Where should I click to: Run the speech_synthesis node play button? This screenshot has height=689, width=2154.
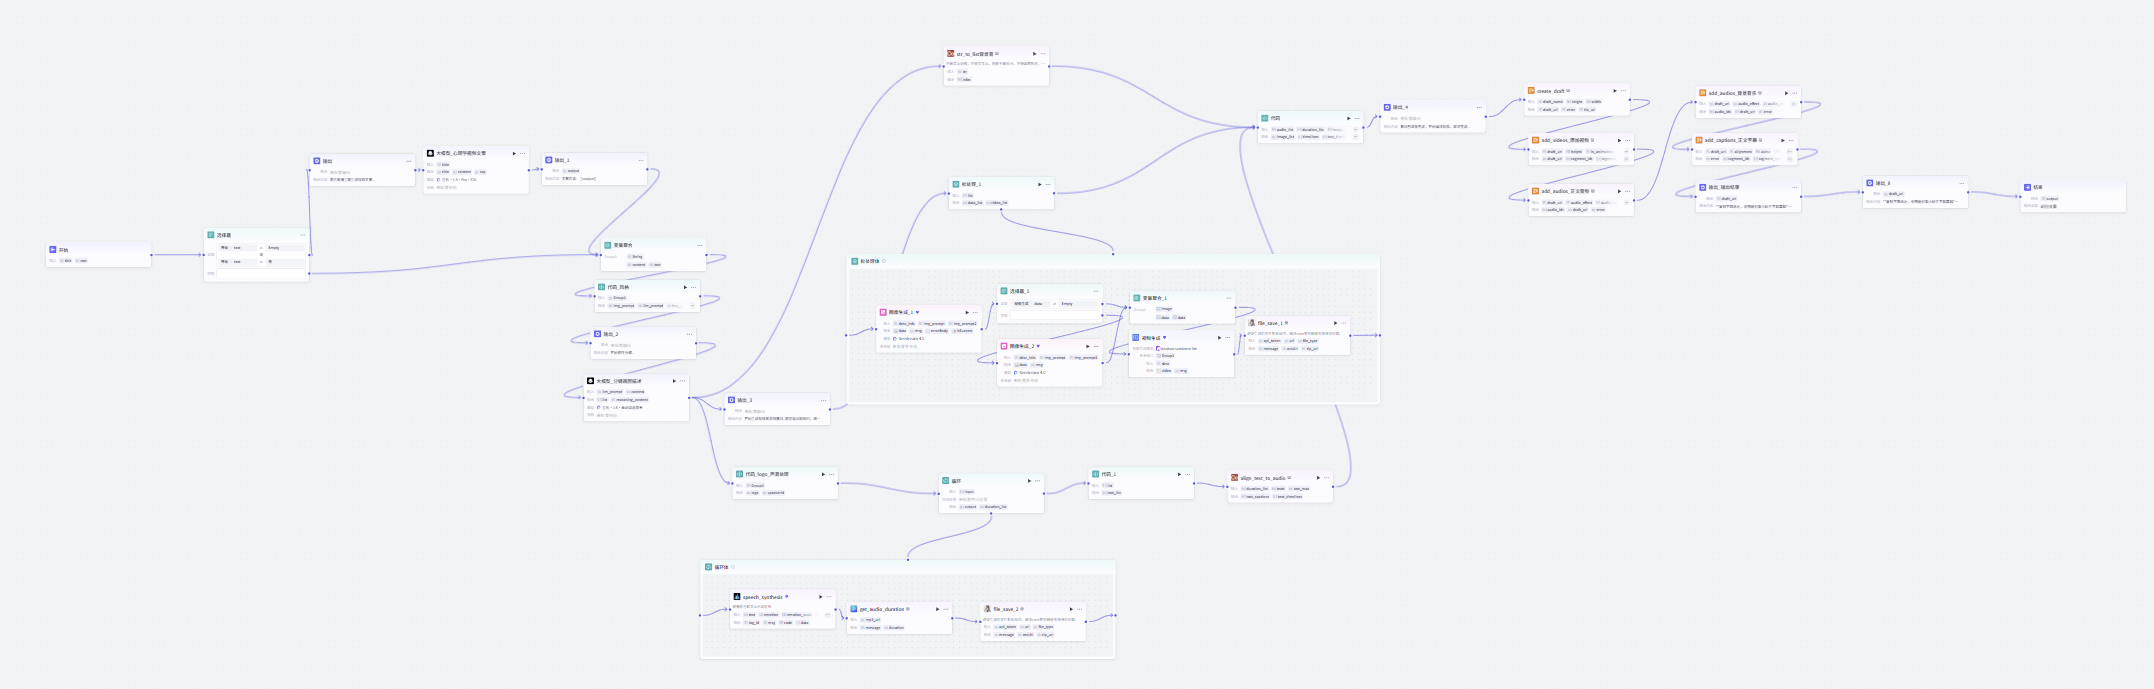[820, 597]
